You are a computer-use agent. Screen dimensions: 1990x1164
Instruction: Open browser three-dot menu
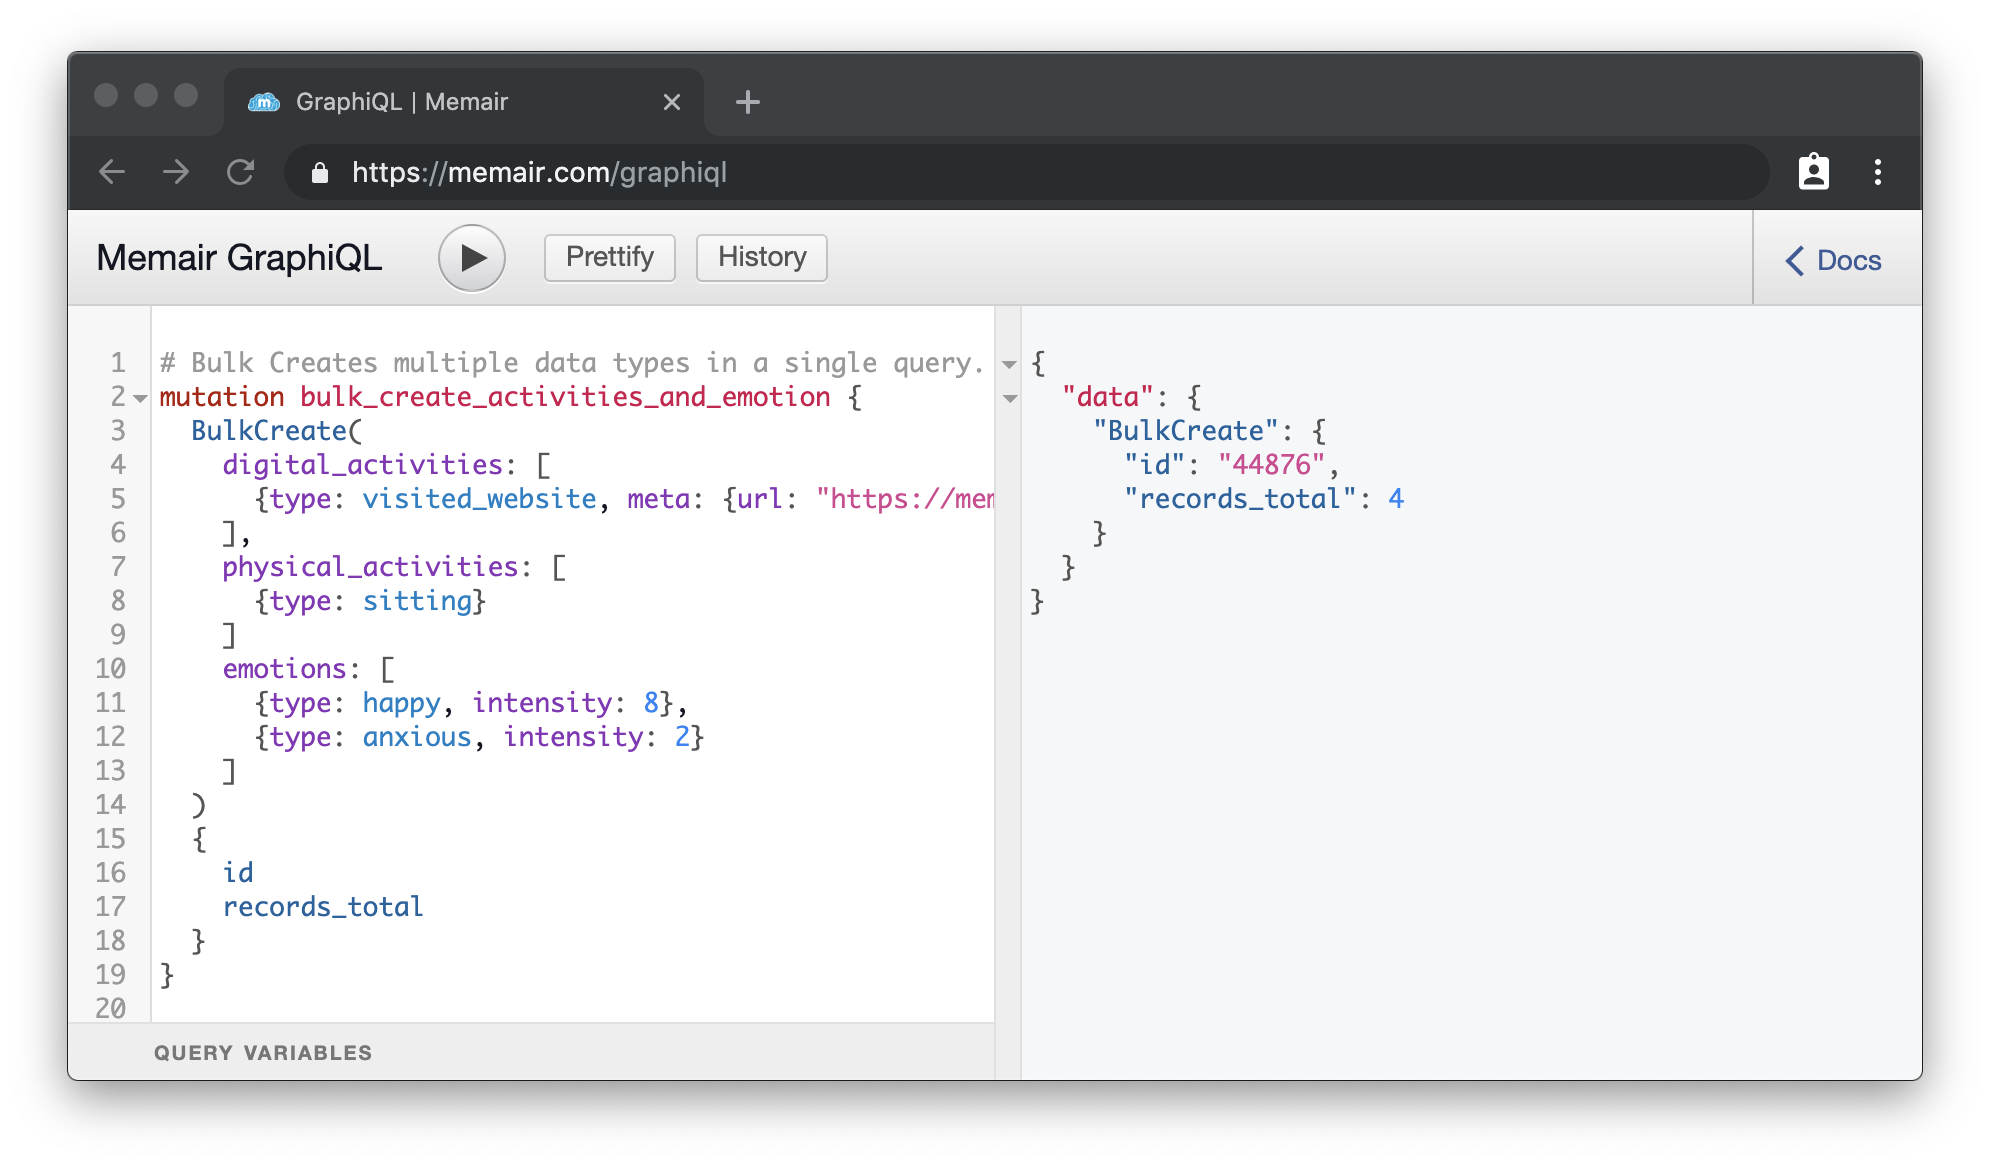pos(1878,172)
